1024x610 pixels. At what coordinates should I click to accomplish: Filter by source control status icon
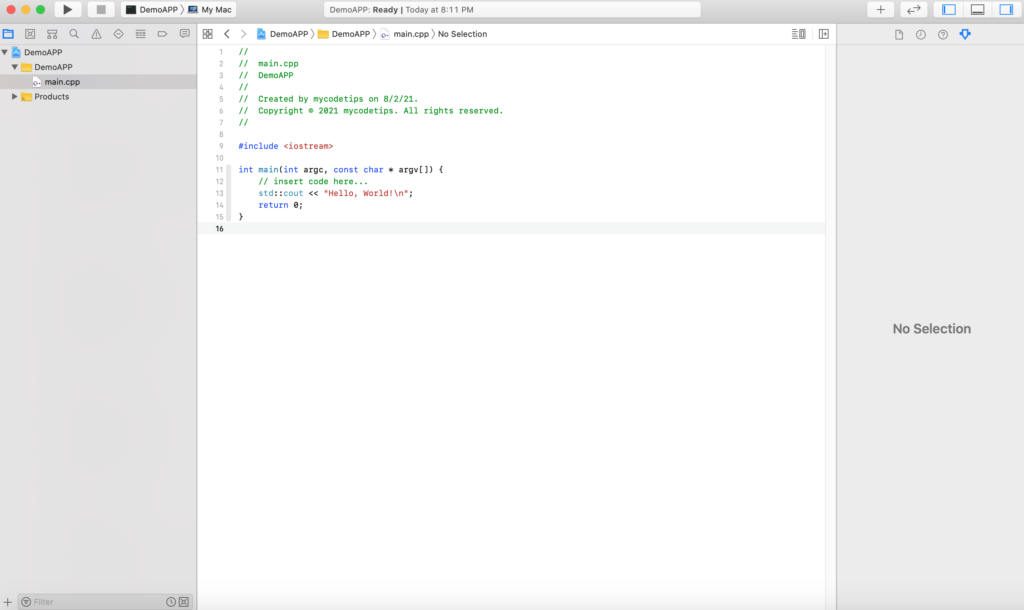coord(184,602)
